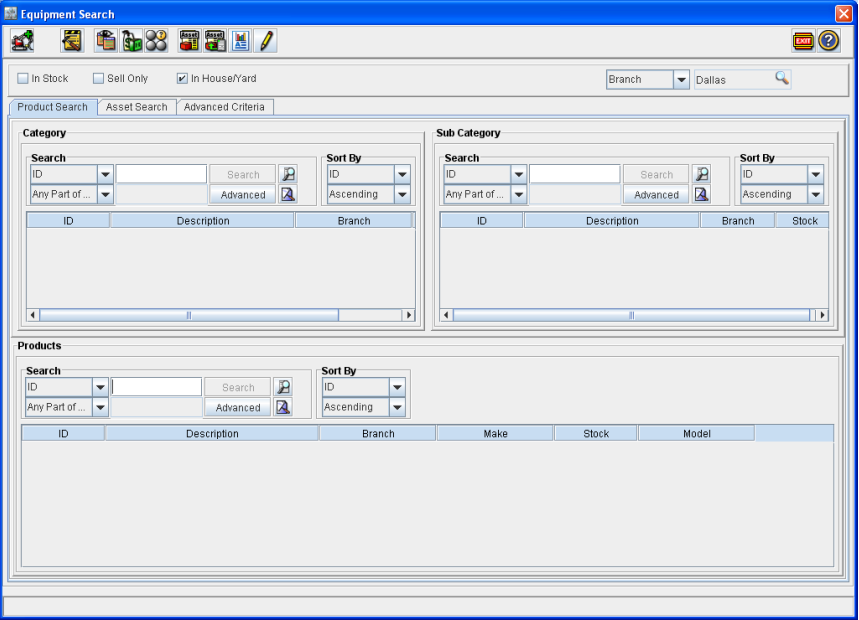The width and height of the screenshot is (859, 620).
Task: Open Advanced Criteria tab
Action: [x=224, y=107]
